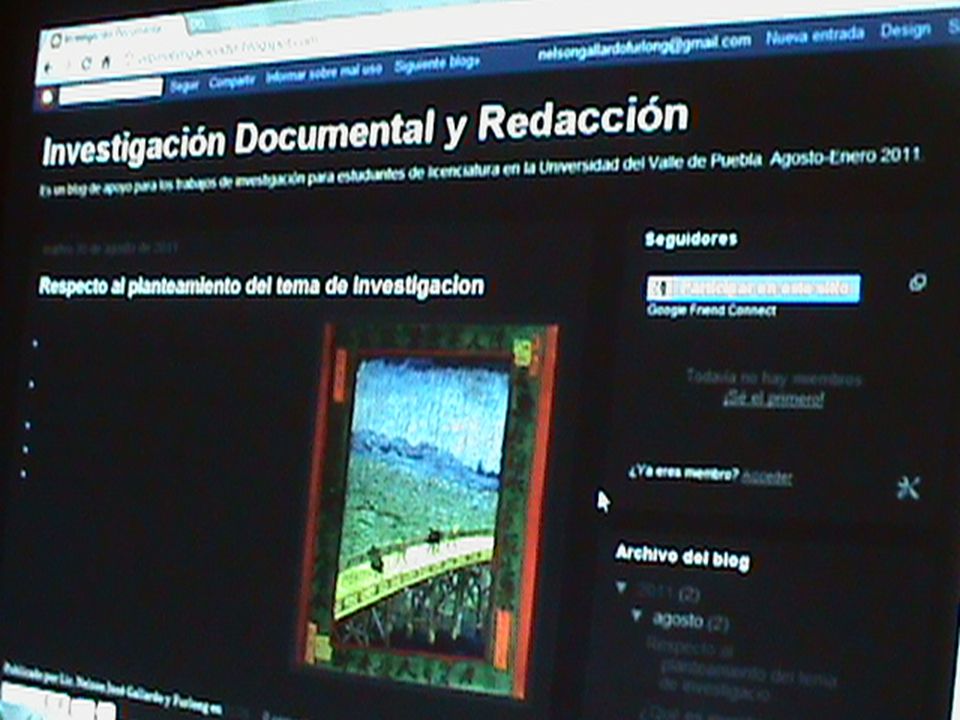
Task: Click the nelsongallardofurlong@gmail.com account link
Action: pos(644,47)
